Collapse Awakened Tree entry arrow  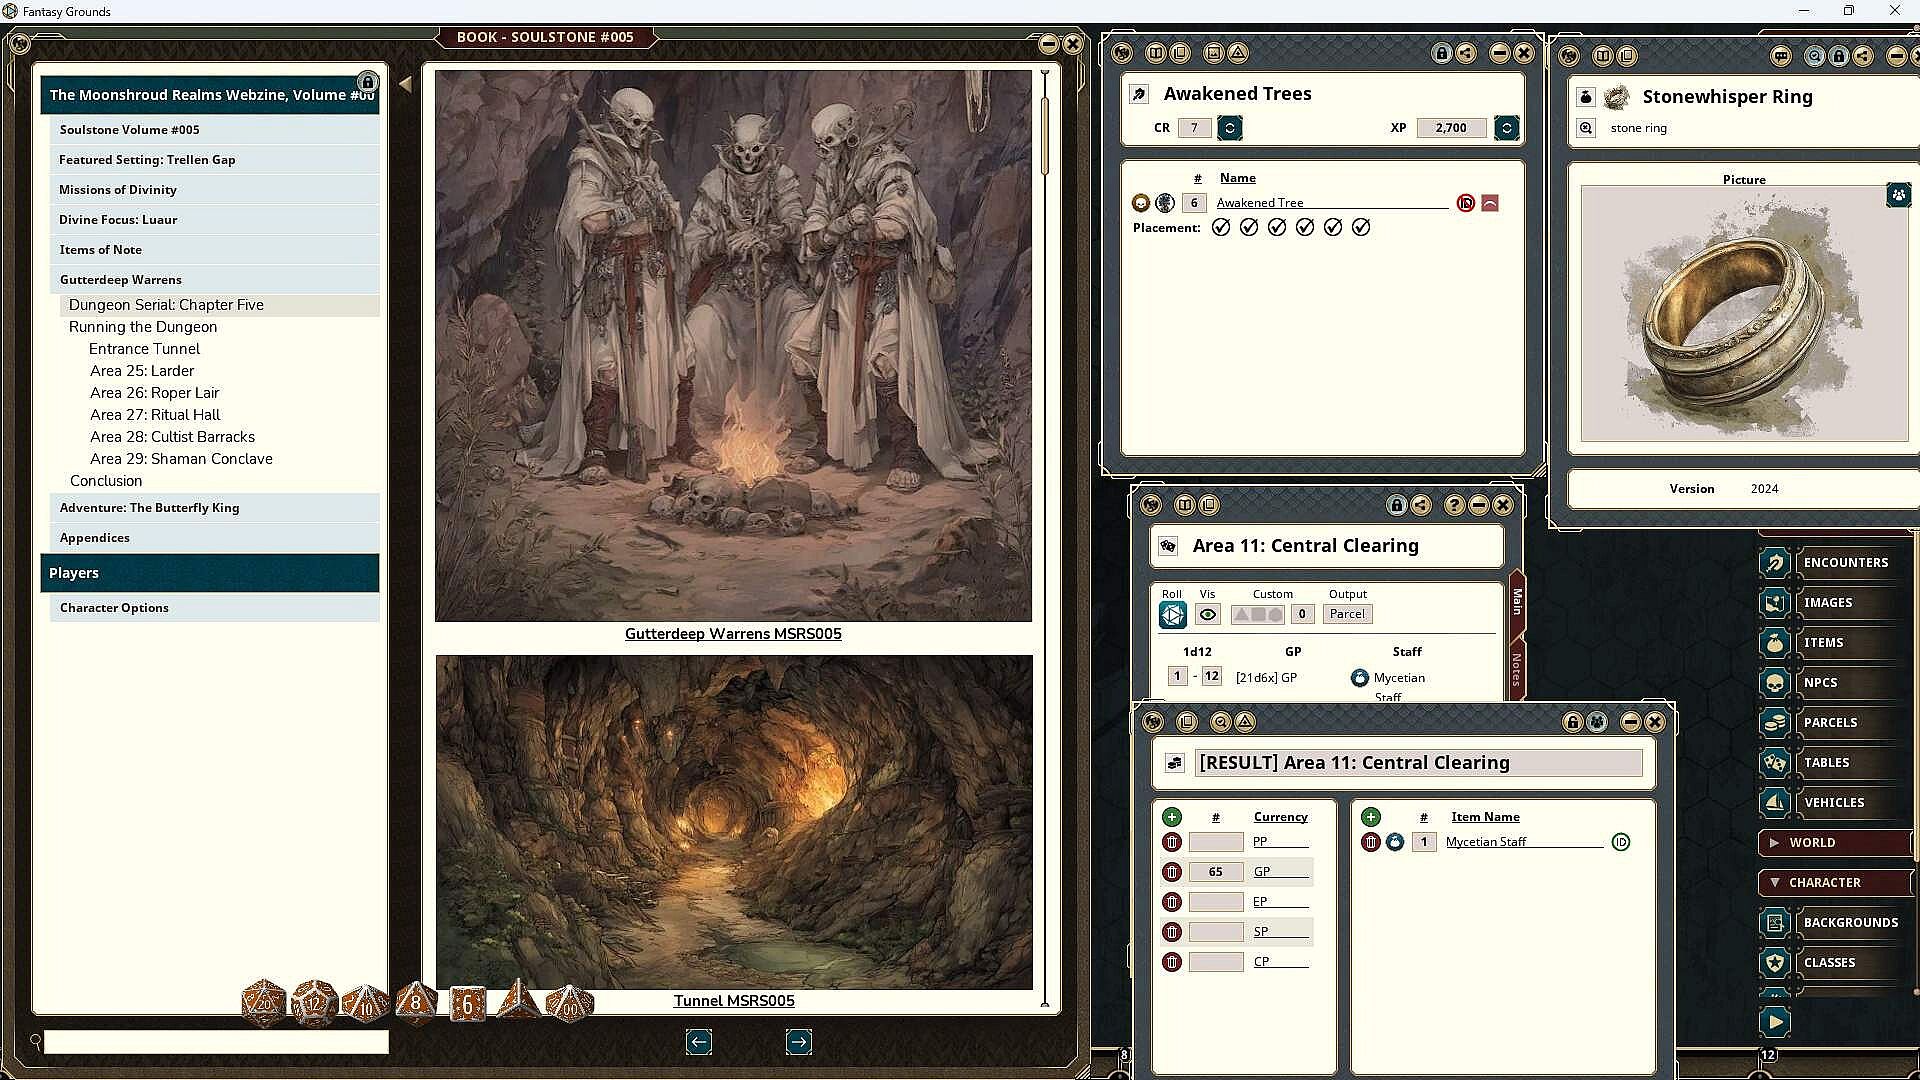pos(1490,203)
